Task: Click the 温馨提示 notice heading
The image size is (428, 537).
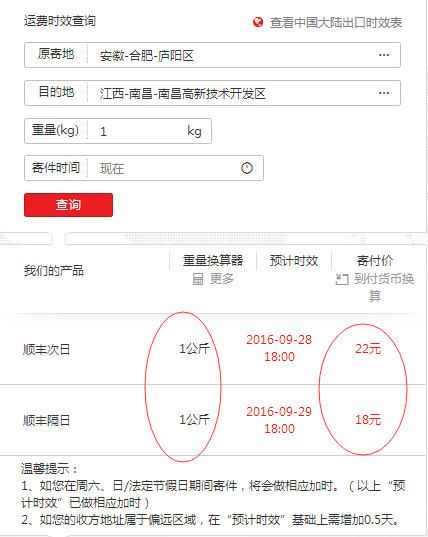Action: (50, 469)
